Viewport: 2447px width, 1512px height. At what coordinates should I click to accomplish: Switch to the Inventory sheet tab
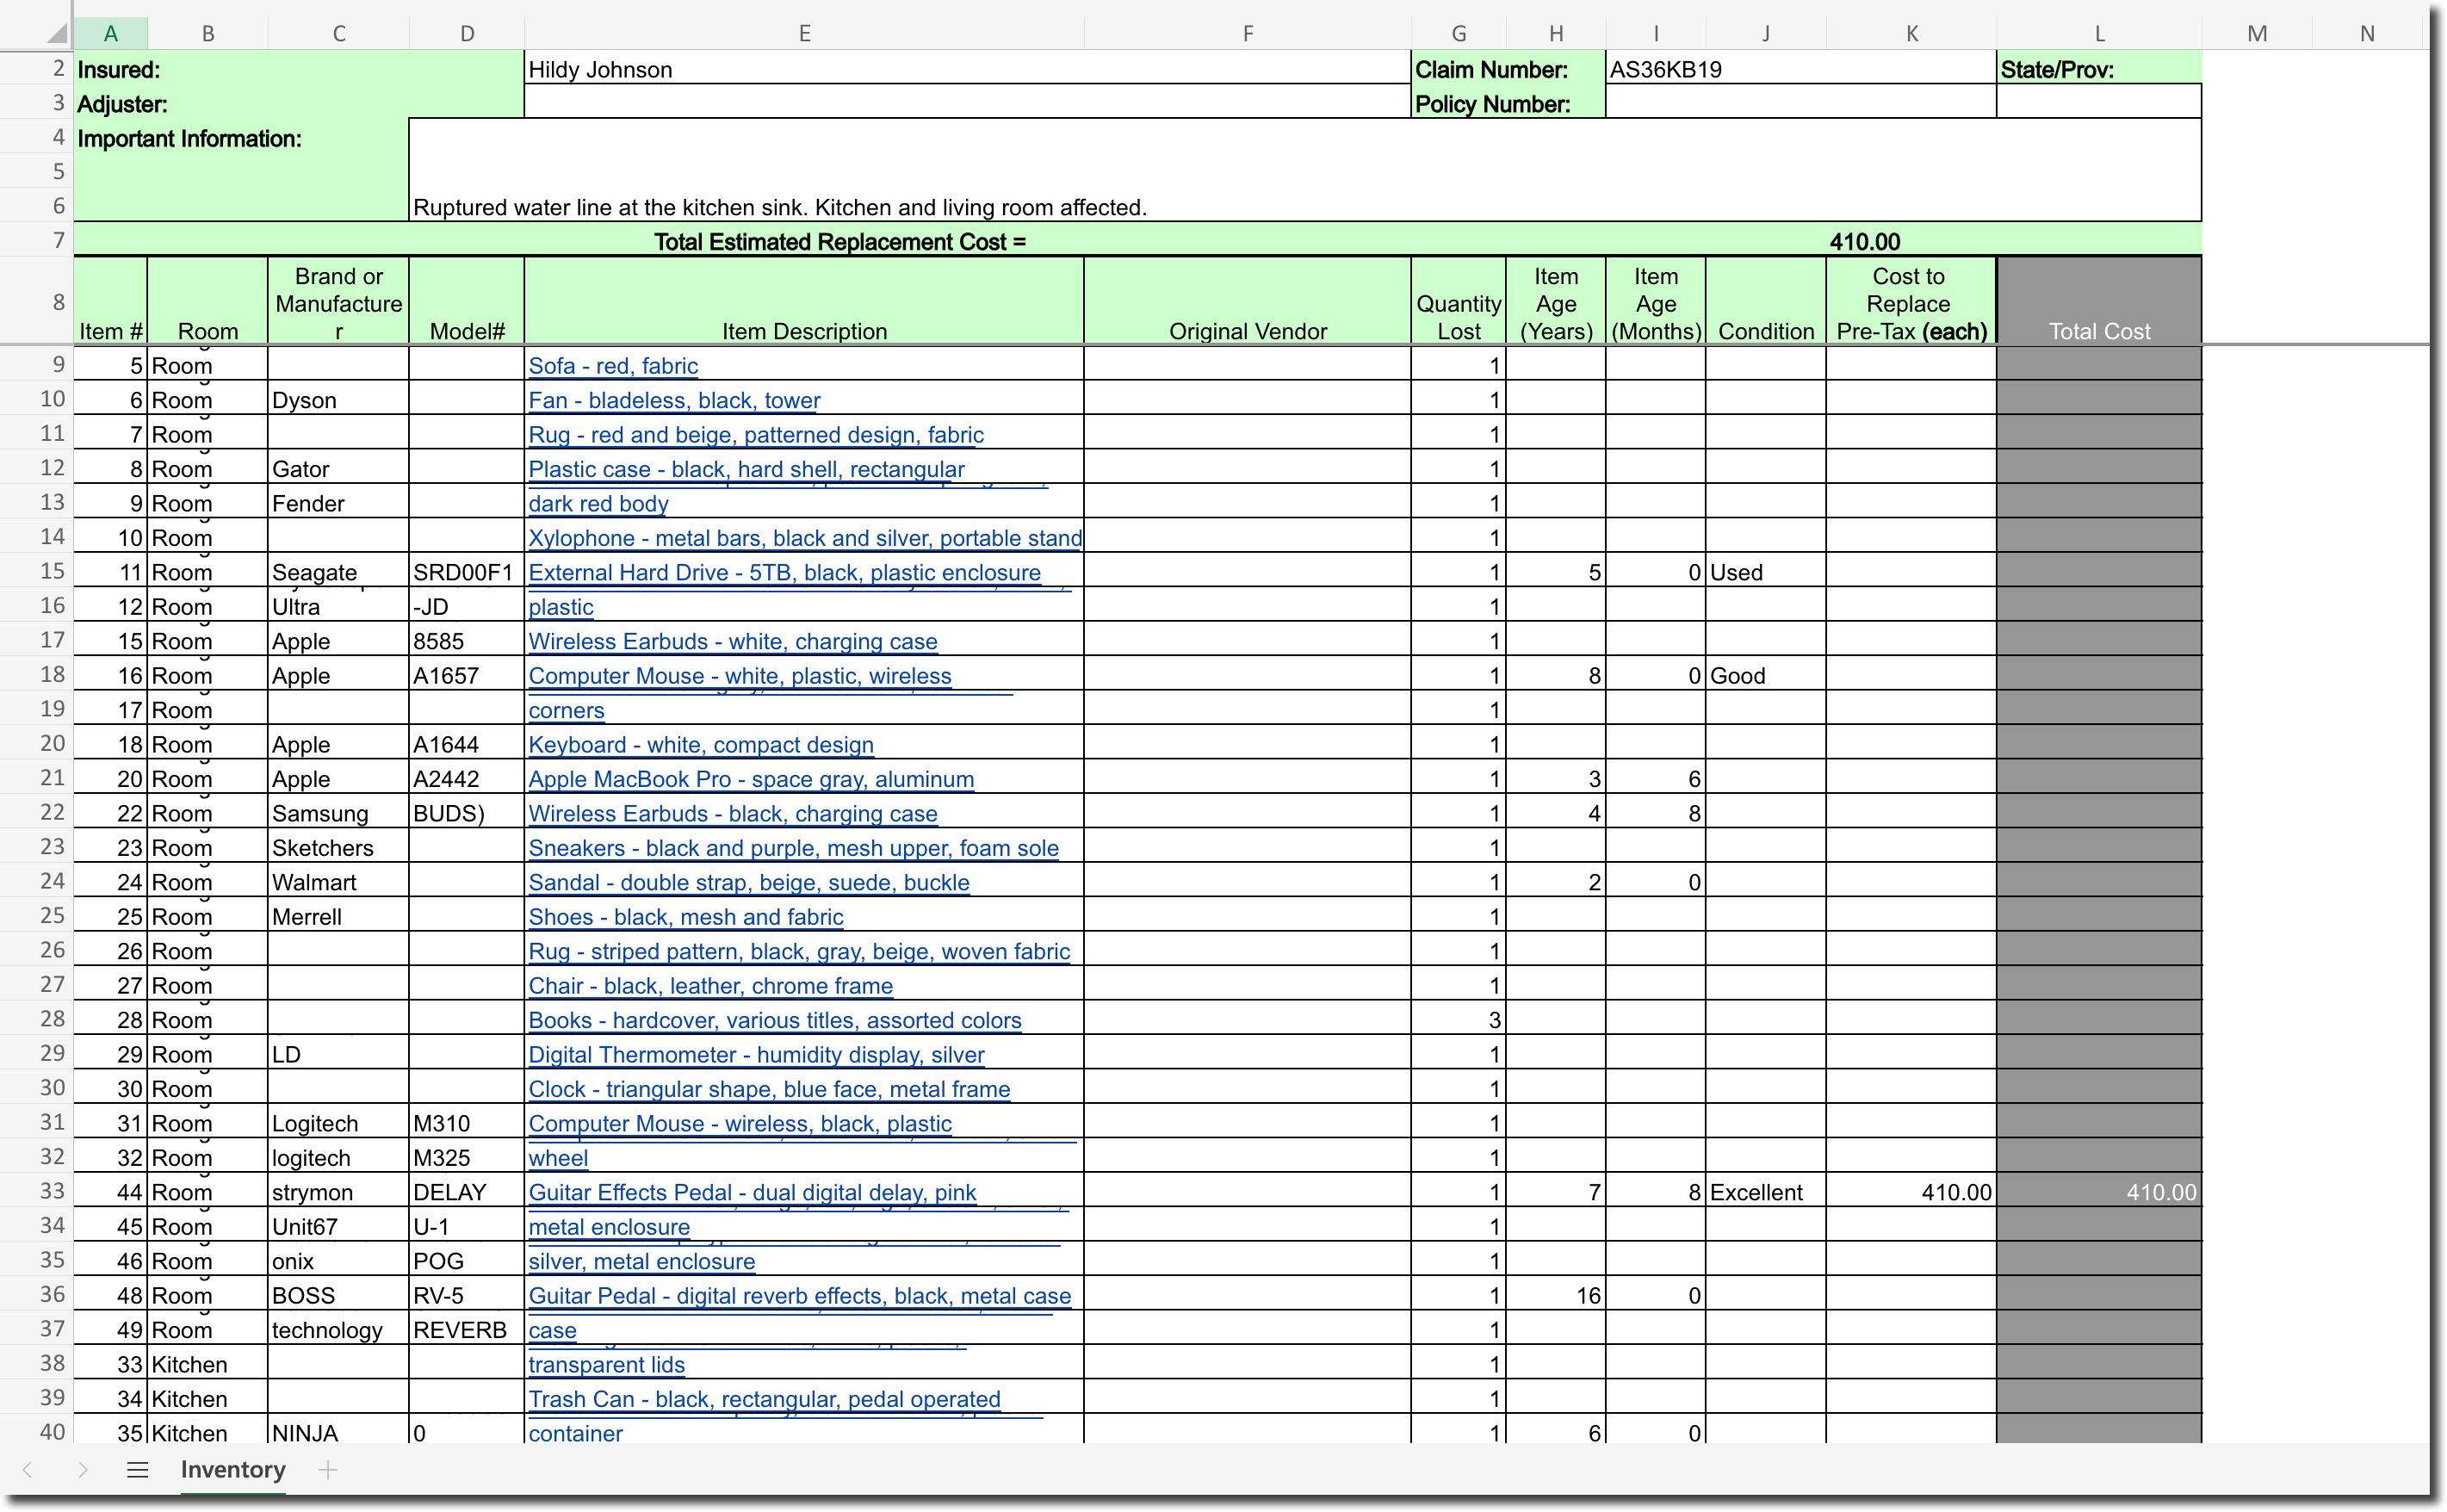click(x=233, y=1469)
